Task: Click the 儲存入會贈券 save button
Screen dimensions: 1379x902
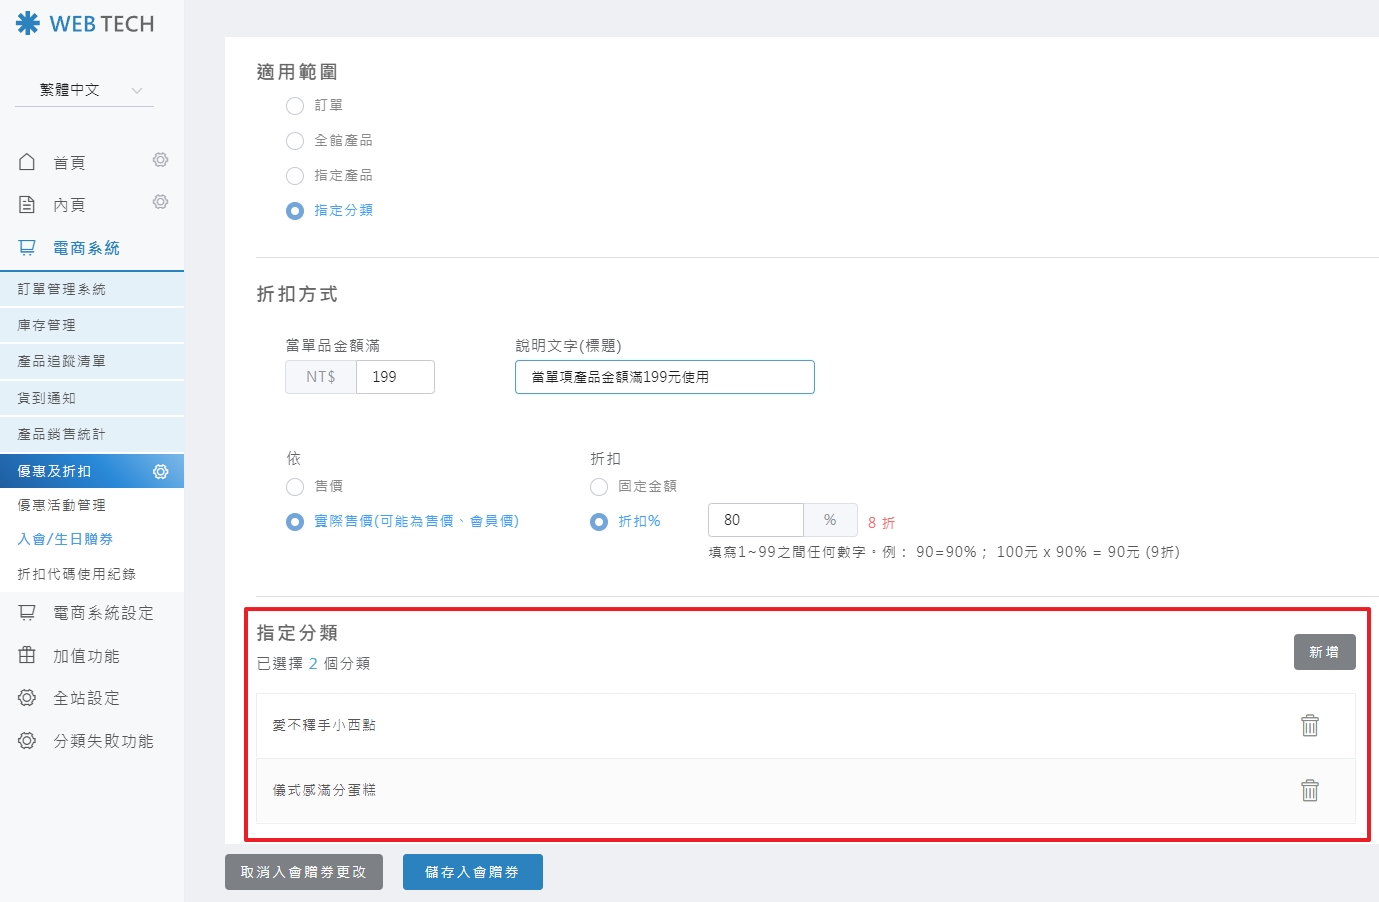Action: 472,872
